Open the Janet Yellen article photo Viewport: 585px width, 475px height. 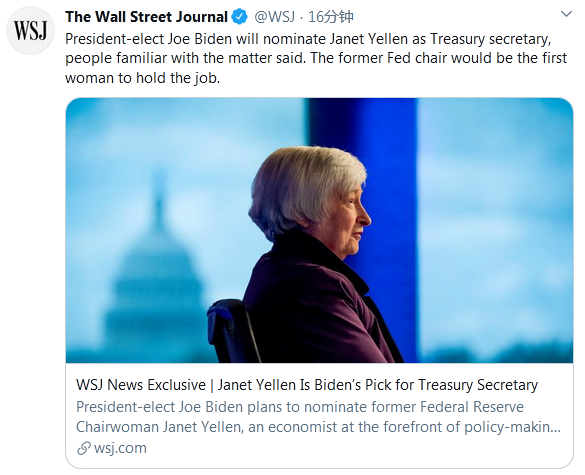coord(319,230)
